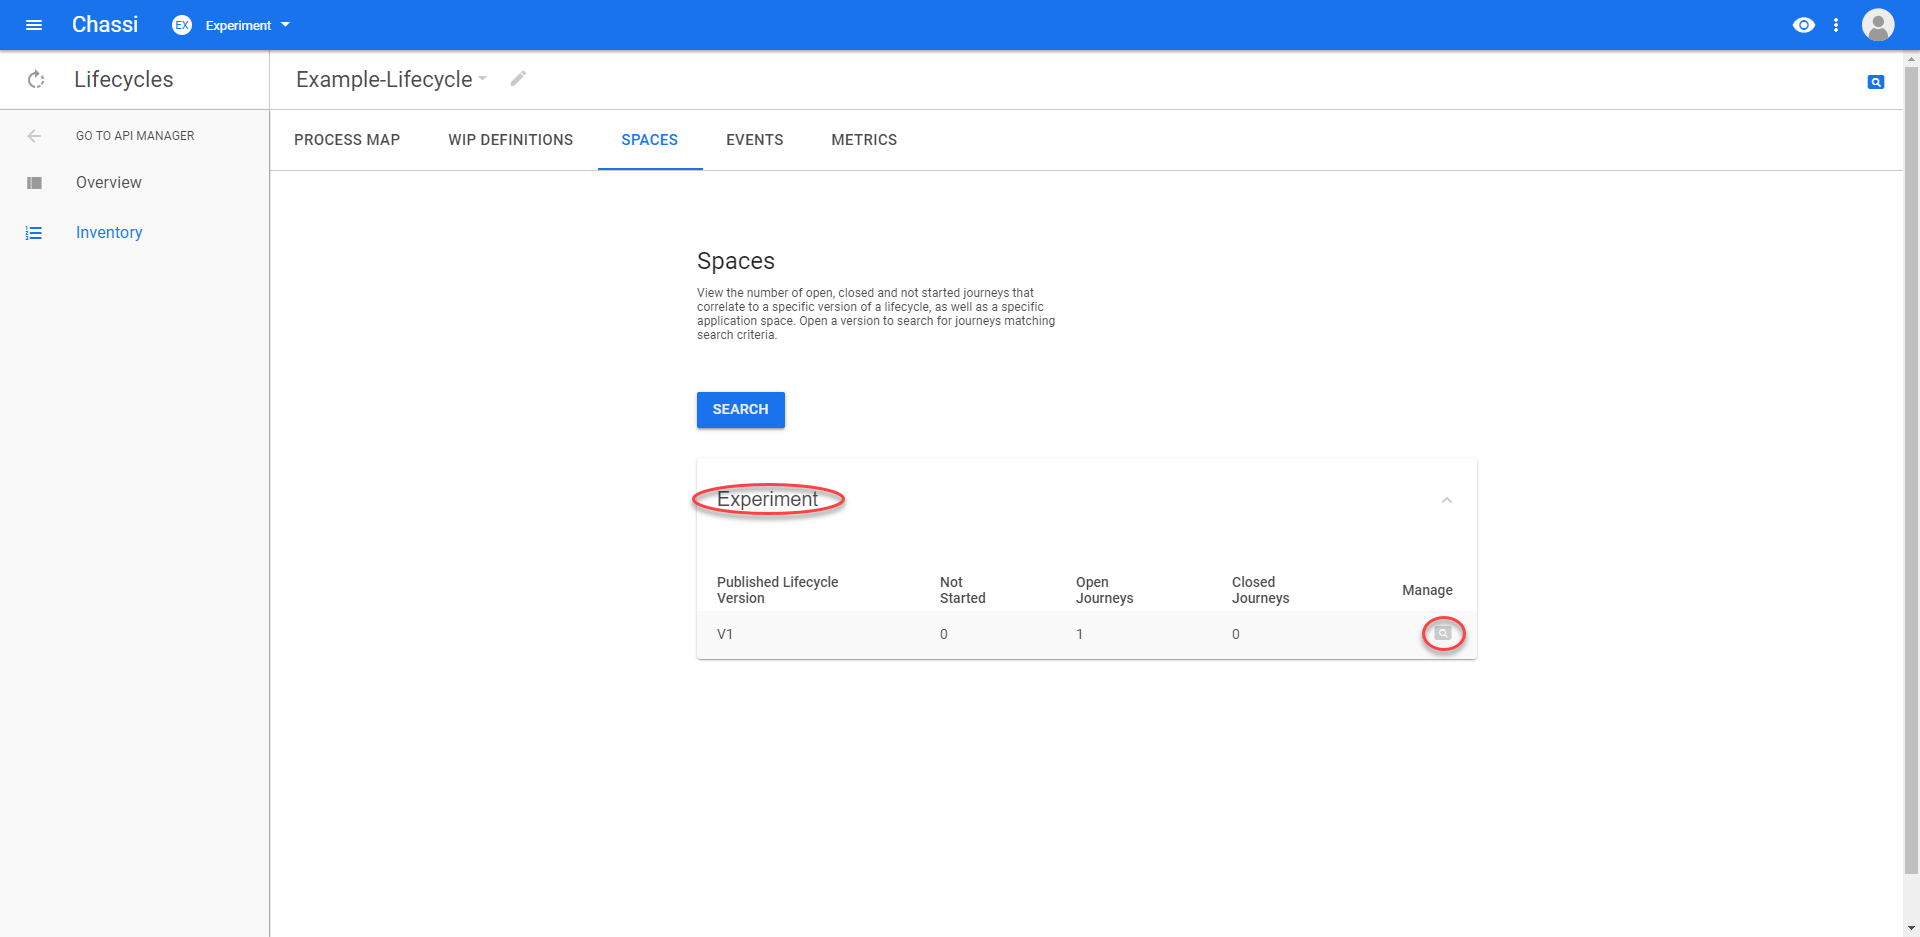The image size is (1920, 937).
Task: Open the Inventory sidebar item
Action: click(109, 233)
